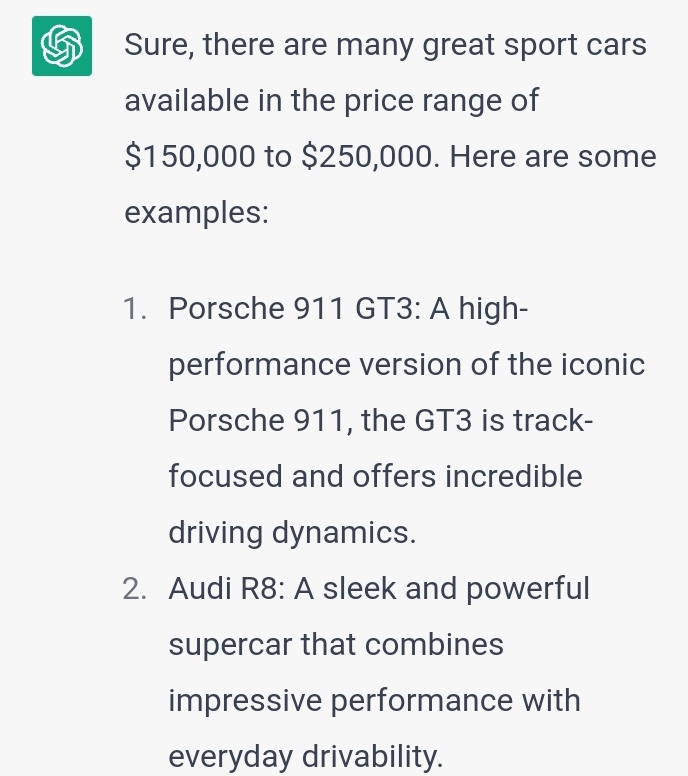Screen dimensions: 688x776
Task: Click the list number 1 marker
Action: [x=138, y=309]
